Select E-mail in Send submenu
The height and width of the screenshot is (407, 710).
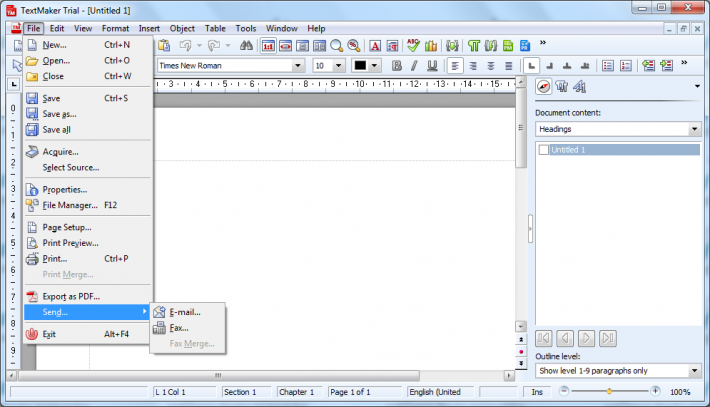[x=187, y=312]
